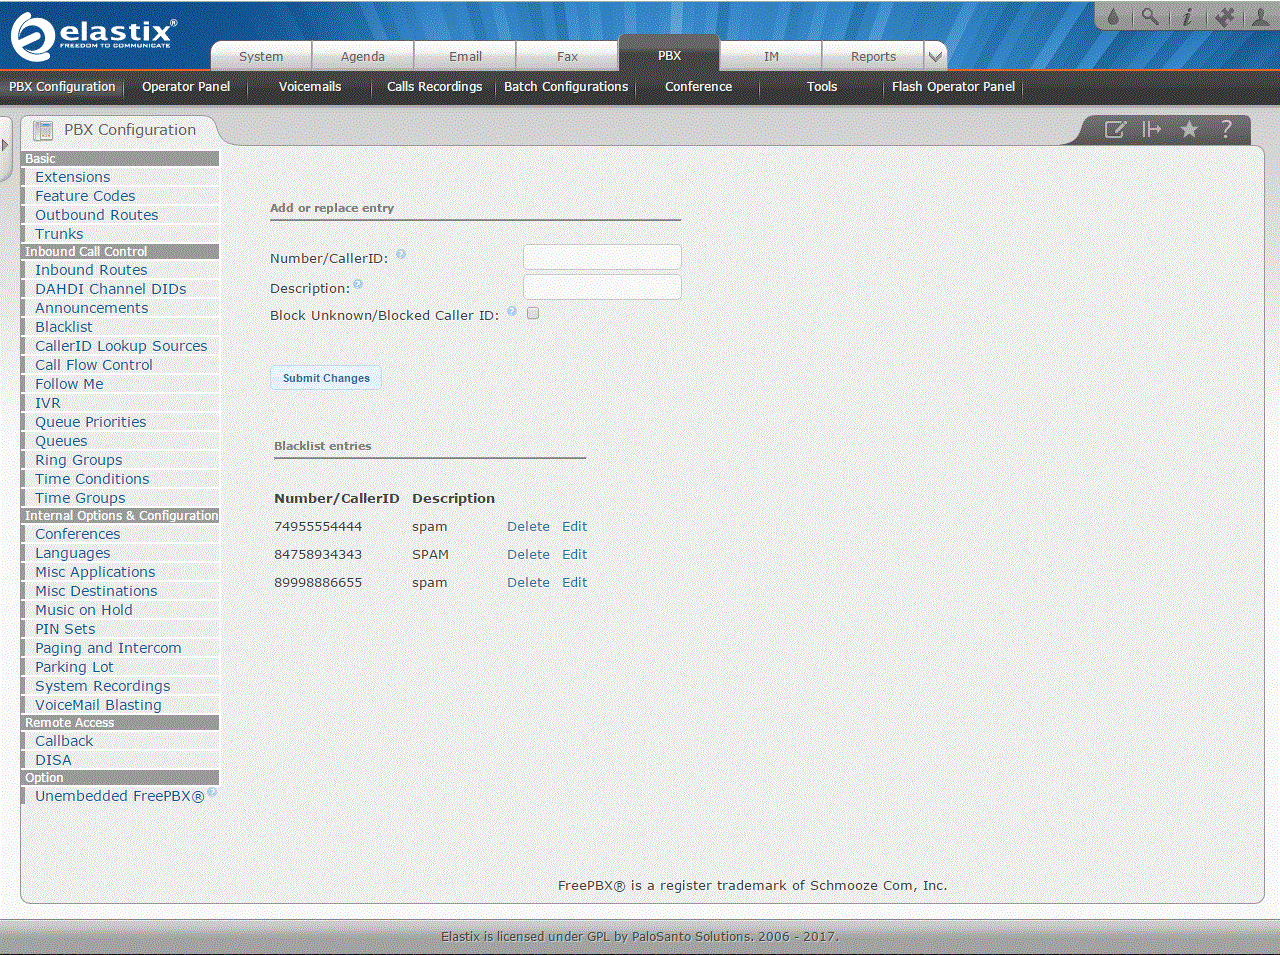
Task: Open DAHDI Channel DIDs in sidebar
Action: pos(111,289)
